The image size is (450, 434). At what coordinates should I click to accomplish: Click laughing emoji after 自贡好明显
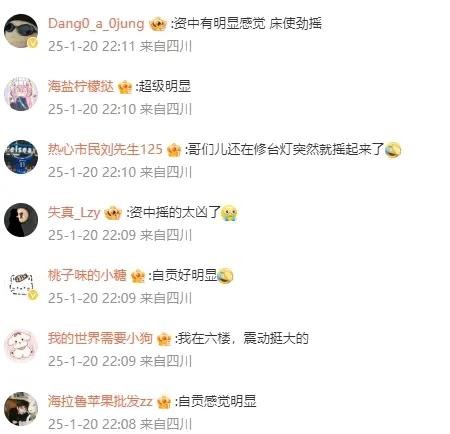pos(225,276)
